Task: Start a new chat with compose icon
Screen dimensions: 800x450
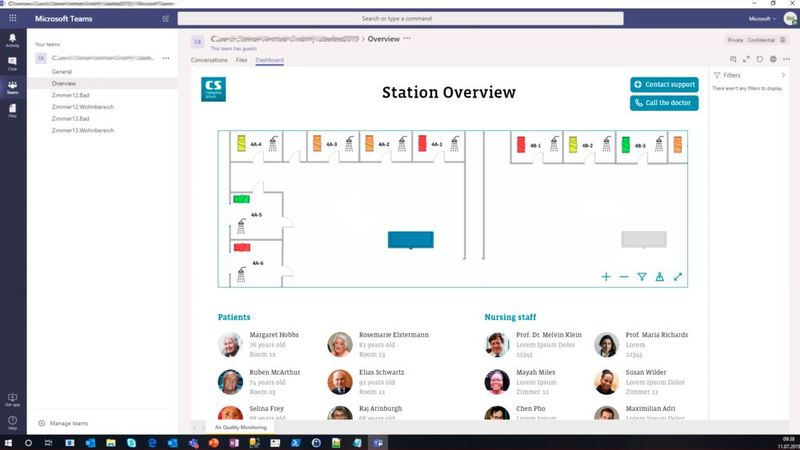Action: pyautogui.click(x=166, y=18)
